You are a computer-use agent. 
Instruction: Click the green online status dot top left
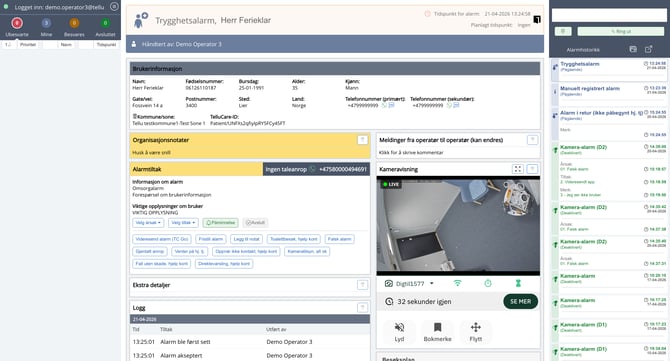(x=6, y=6)
